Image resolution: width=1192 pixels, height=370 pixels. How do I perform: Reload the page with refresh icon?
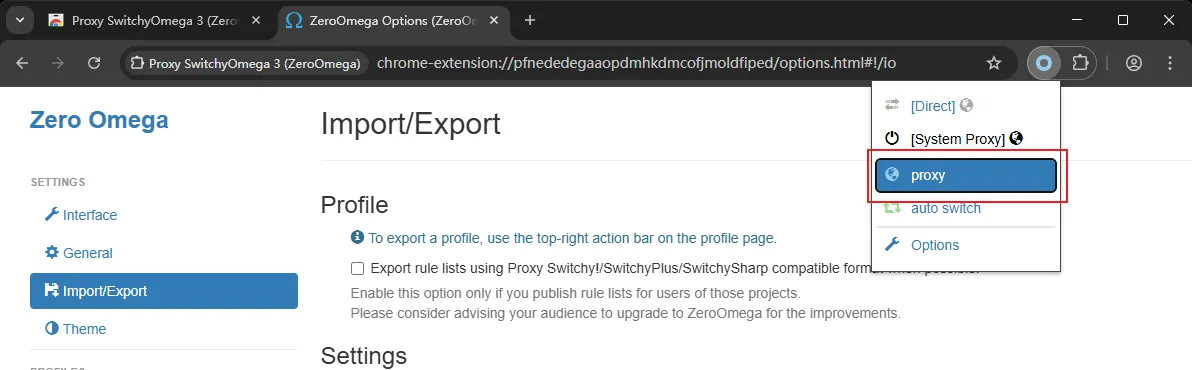[94, 63]
